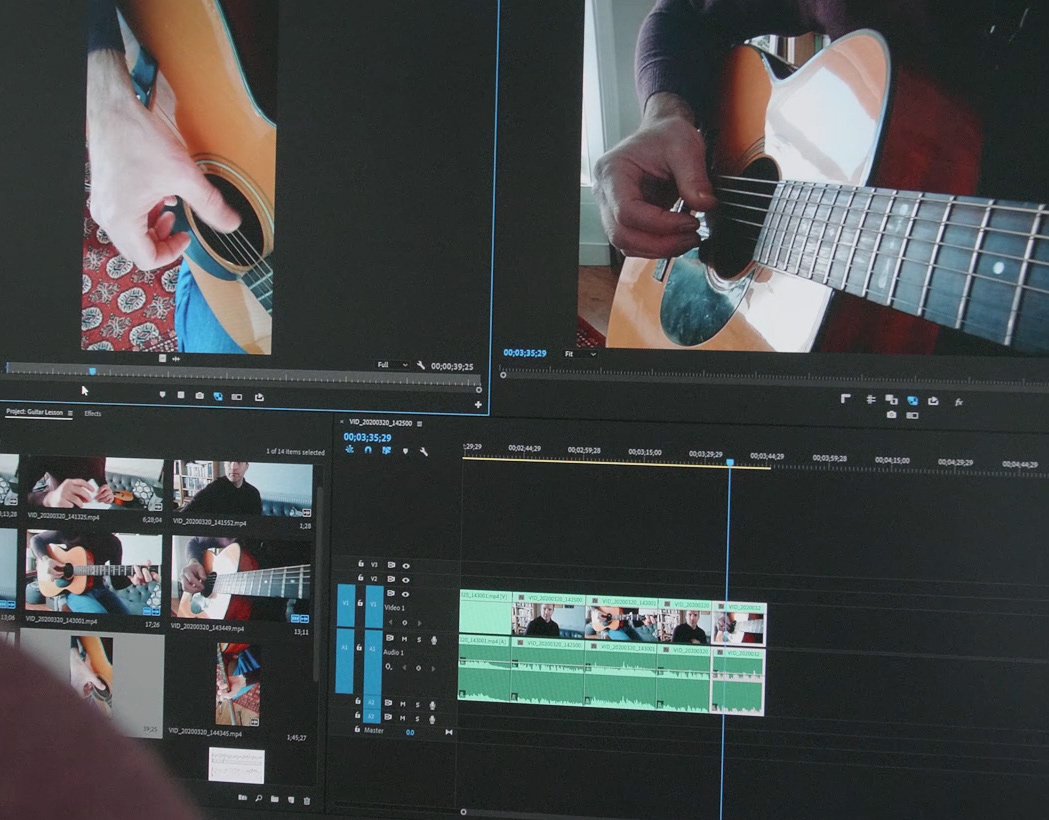Click the timeline playhead at 00;03;35;29
Viewport: 1049px width, 820px height.
pos(730,462)
